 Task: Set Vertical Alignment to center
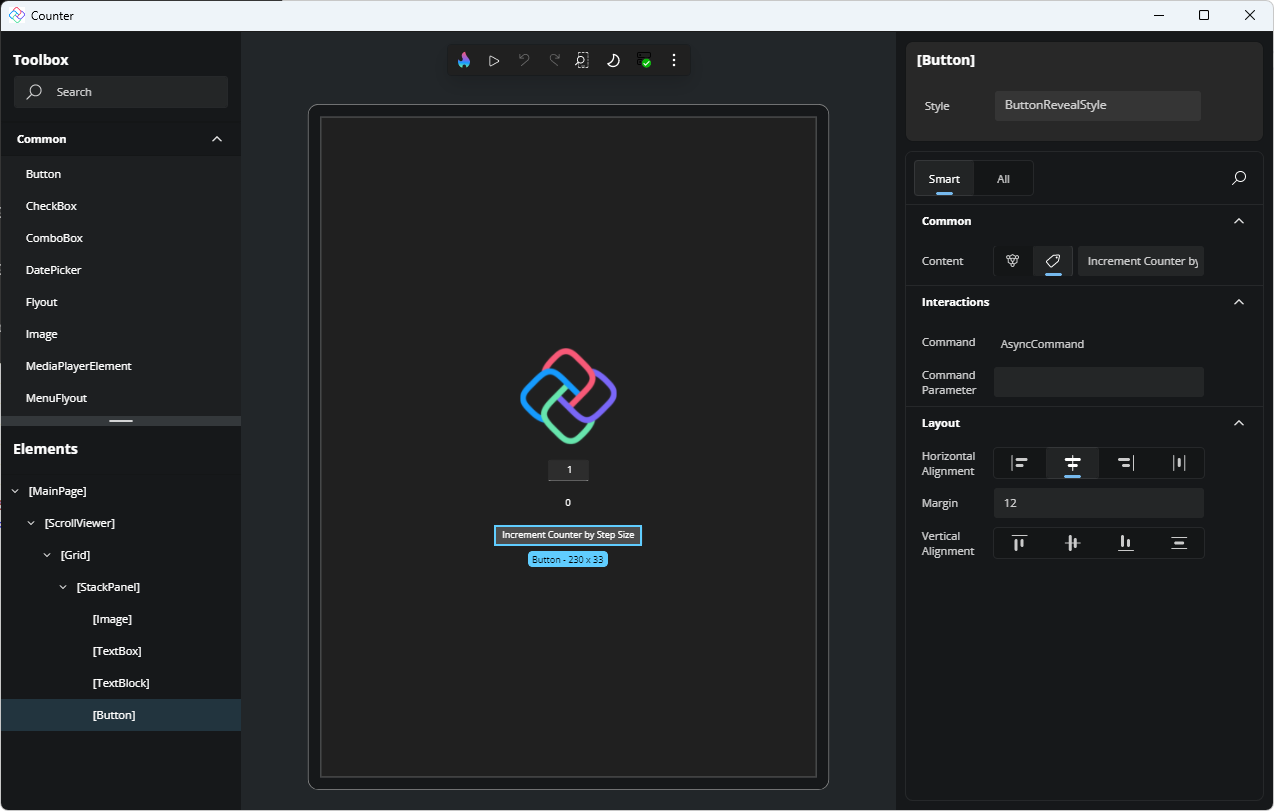click(1072, 543)
